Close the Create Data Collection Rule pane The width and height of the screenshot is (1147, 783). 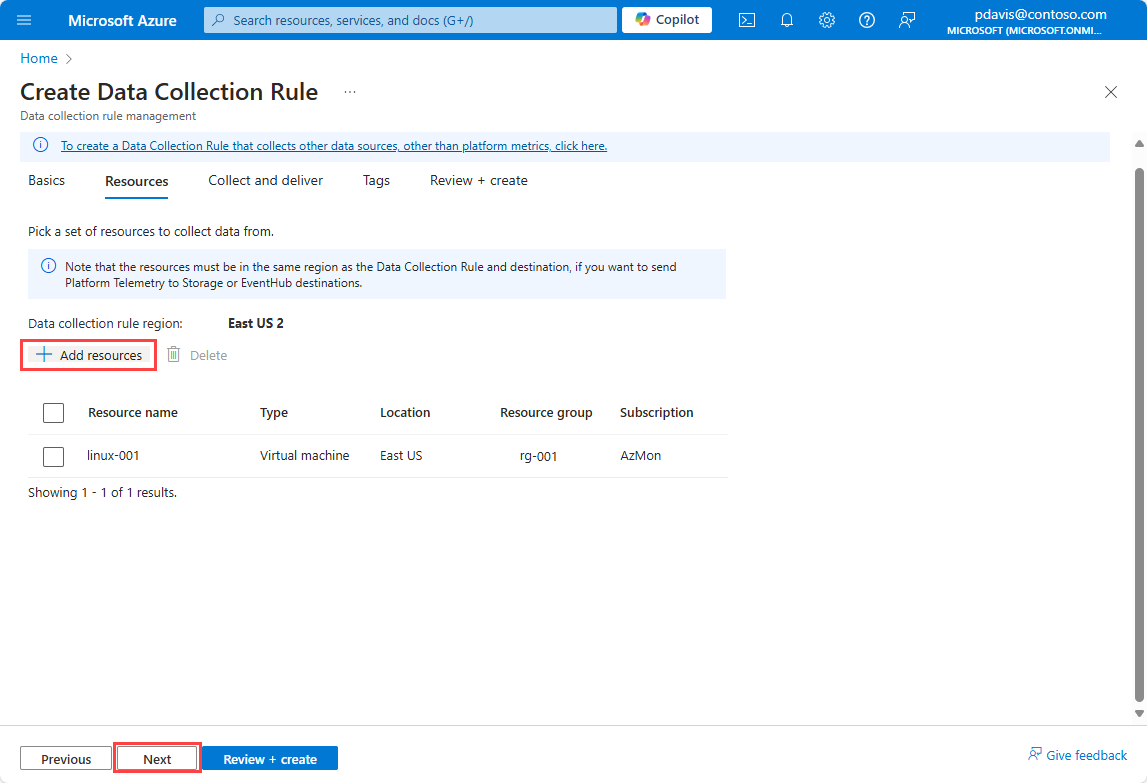tap(1110, 92)
